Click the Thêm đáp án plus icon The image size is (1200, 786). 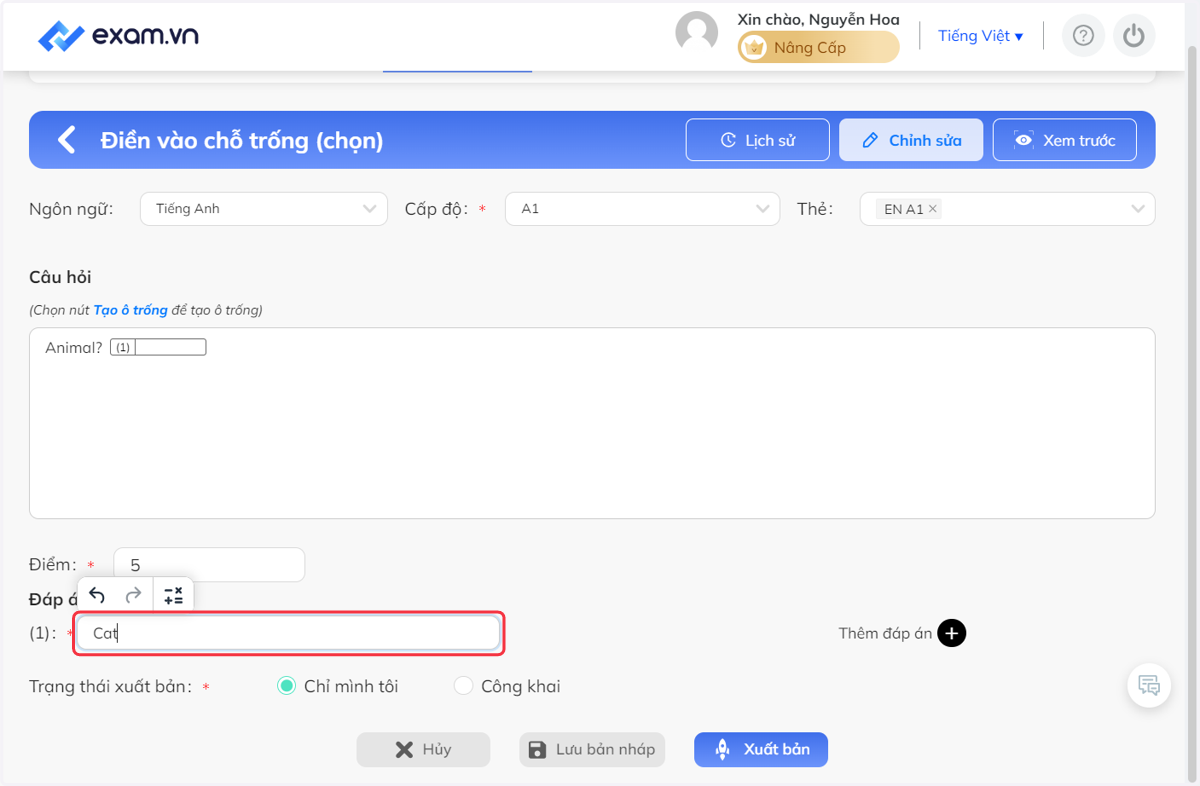952,633
